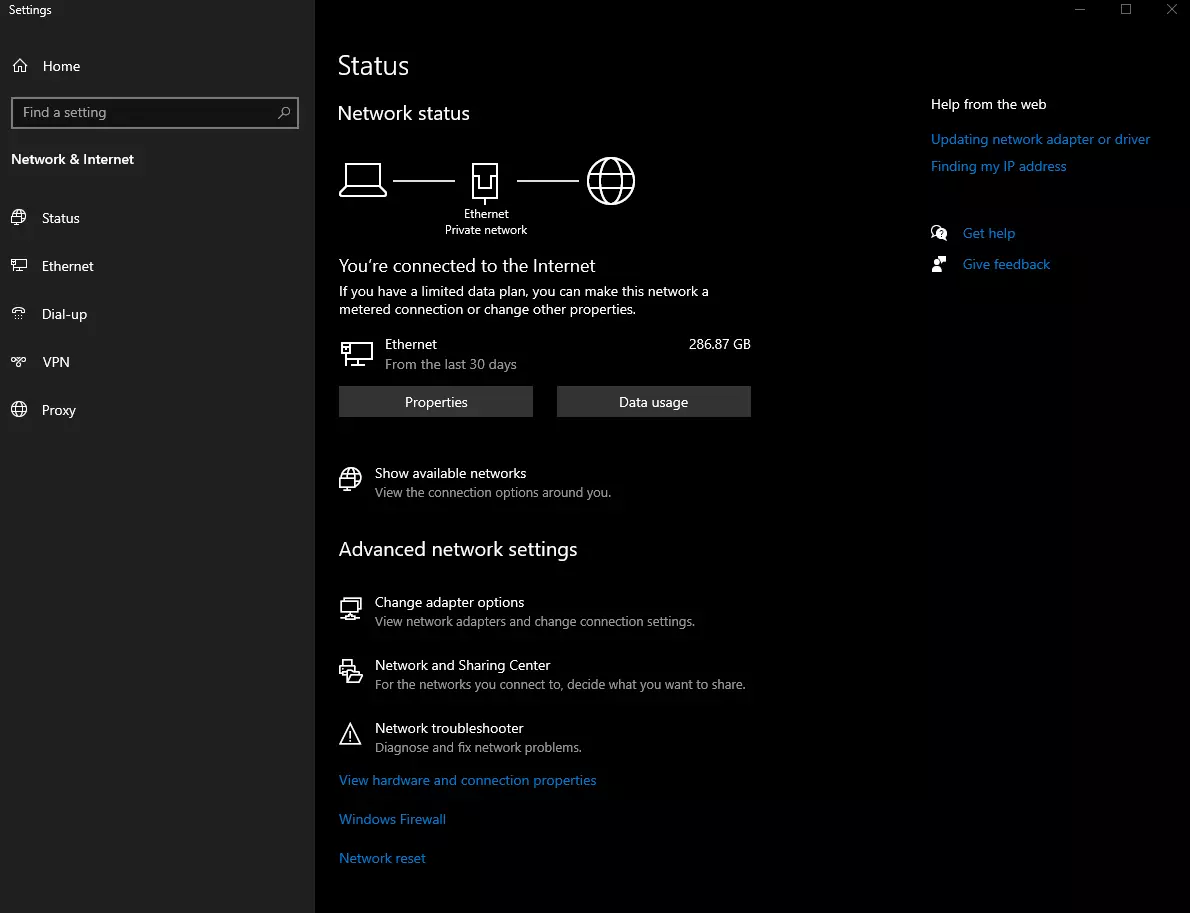This screenshot has width=1190, height=913.
Task: Follow the Windows Firewall link
Action: (392, 819)
